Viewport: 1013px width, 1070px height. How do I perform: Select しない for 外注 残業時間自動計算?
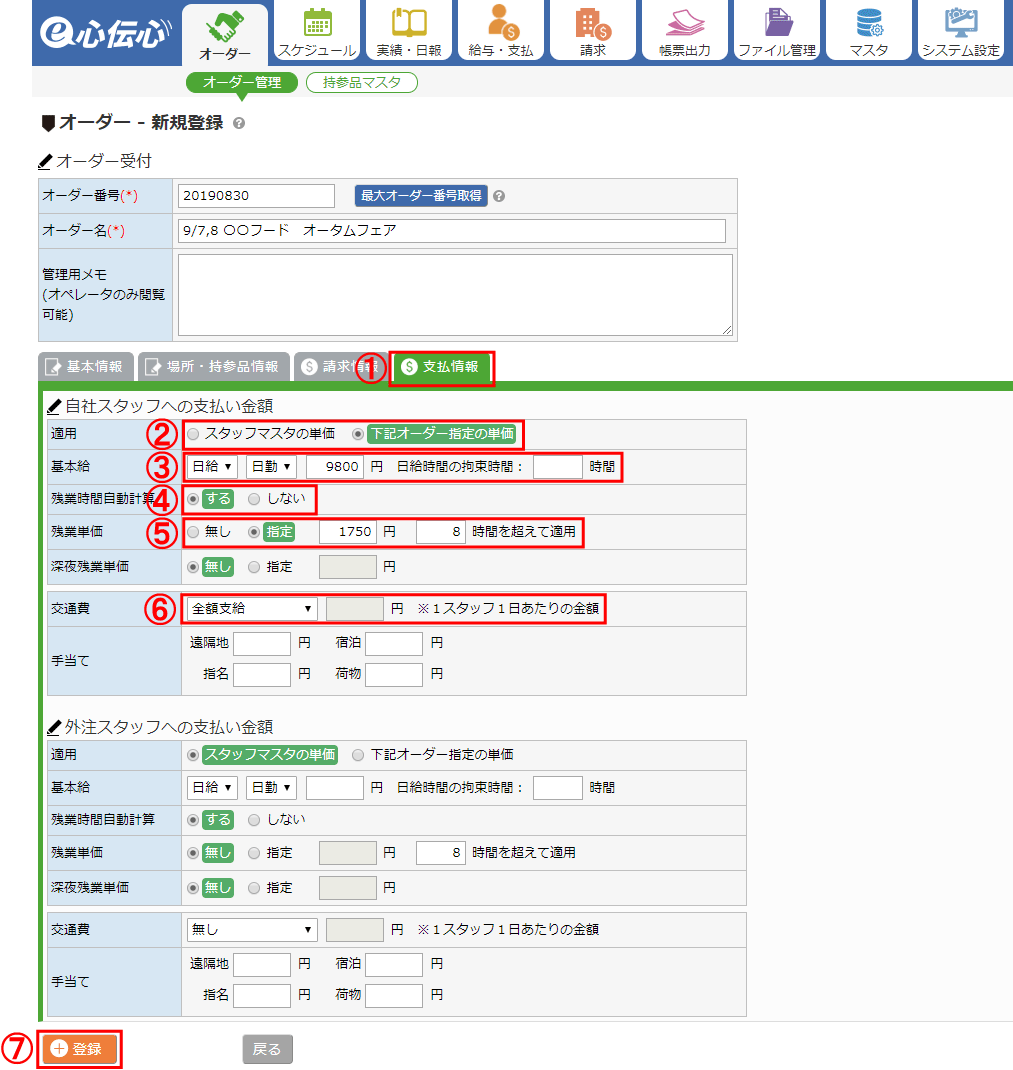pos(254,820)
